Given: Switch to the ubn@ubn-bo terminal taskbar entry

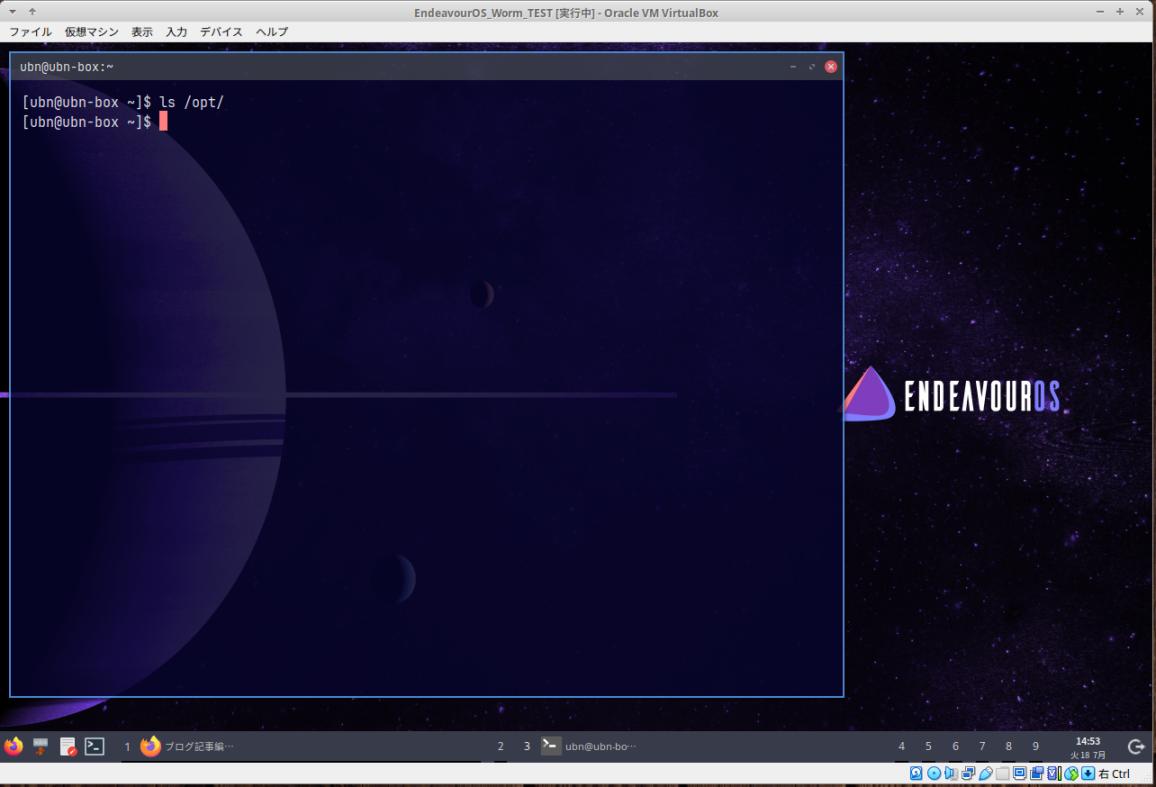Looking at the screenshot, I should coord(588,746).
